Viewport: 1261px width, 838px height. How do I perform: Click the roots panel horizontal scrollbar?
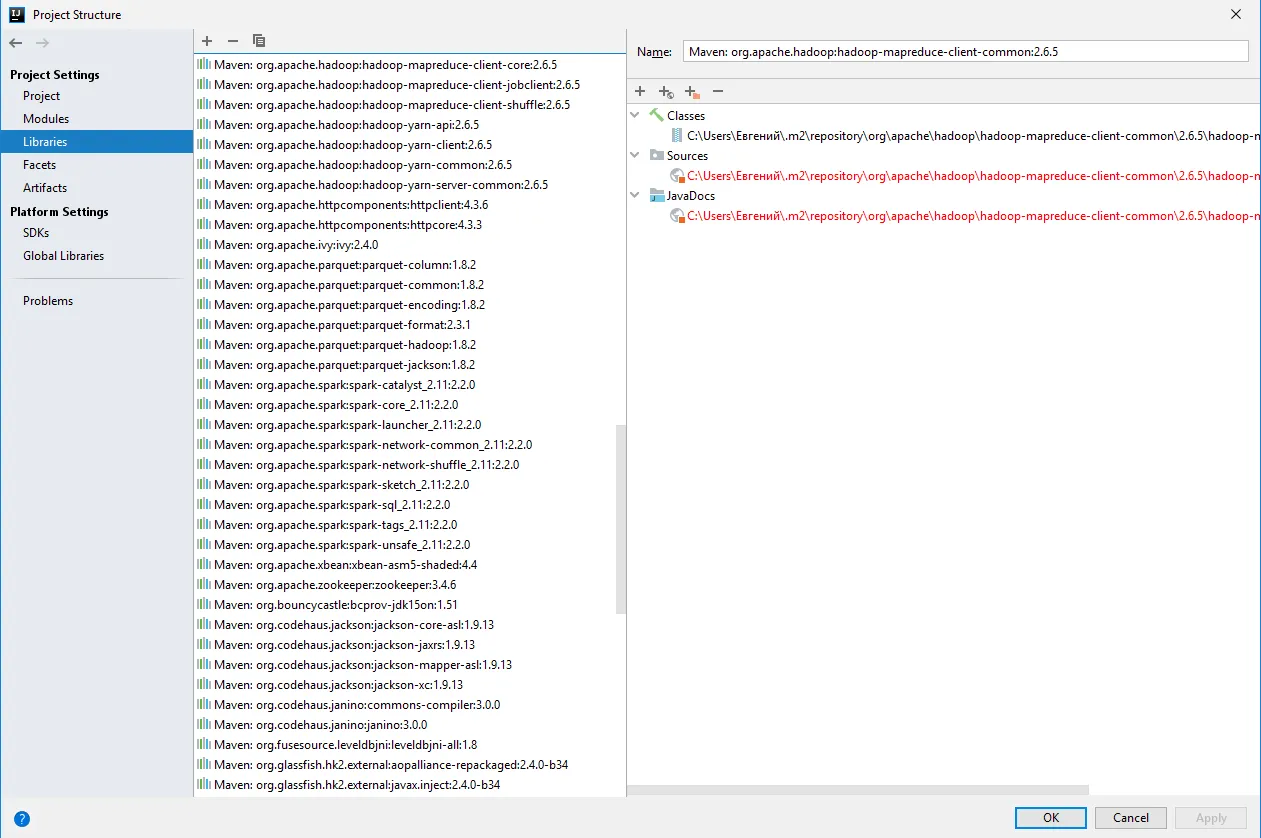point(857,791)
